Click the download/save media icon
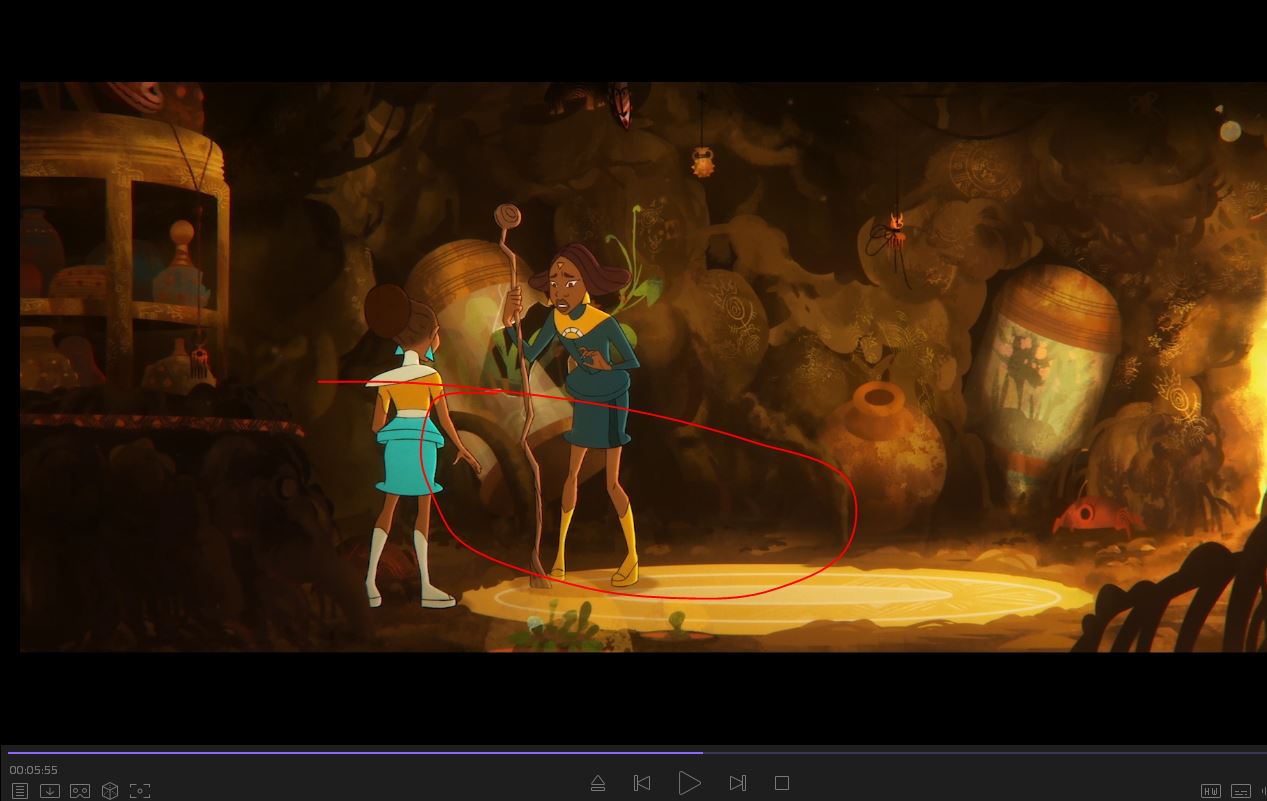 click(49, 791)
